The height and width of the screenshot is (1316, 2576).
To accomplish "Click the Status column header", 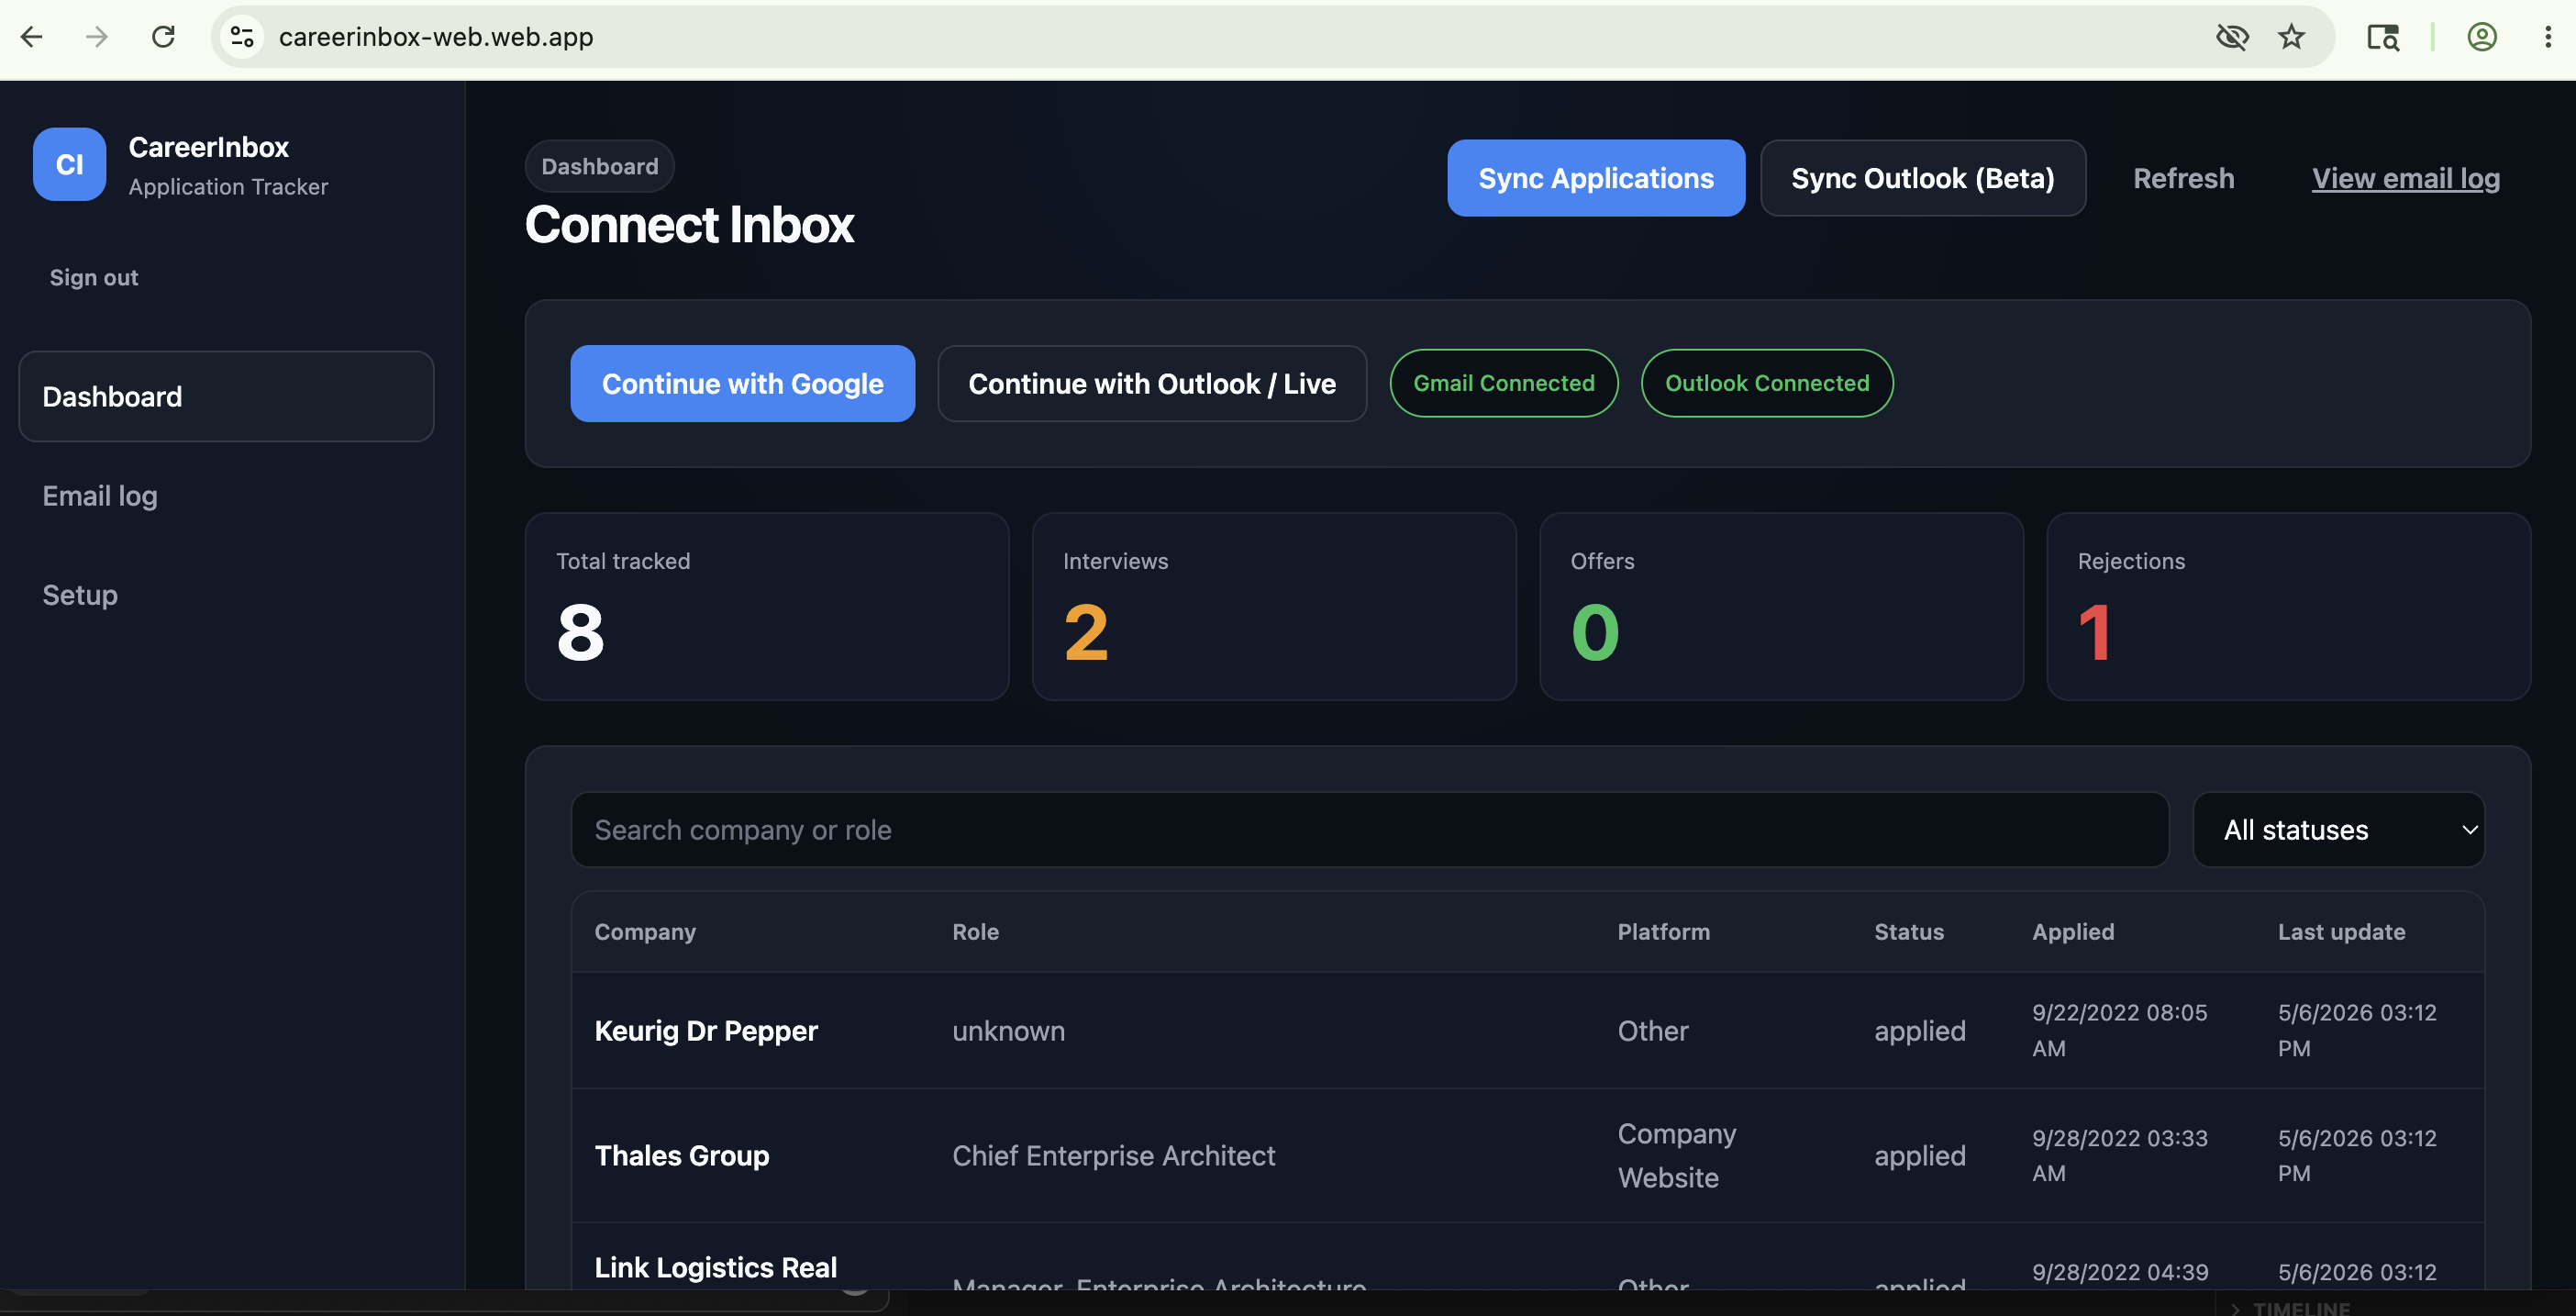I will pyautogui.click(x=1908, y=931).
